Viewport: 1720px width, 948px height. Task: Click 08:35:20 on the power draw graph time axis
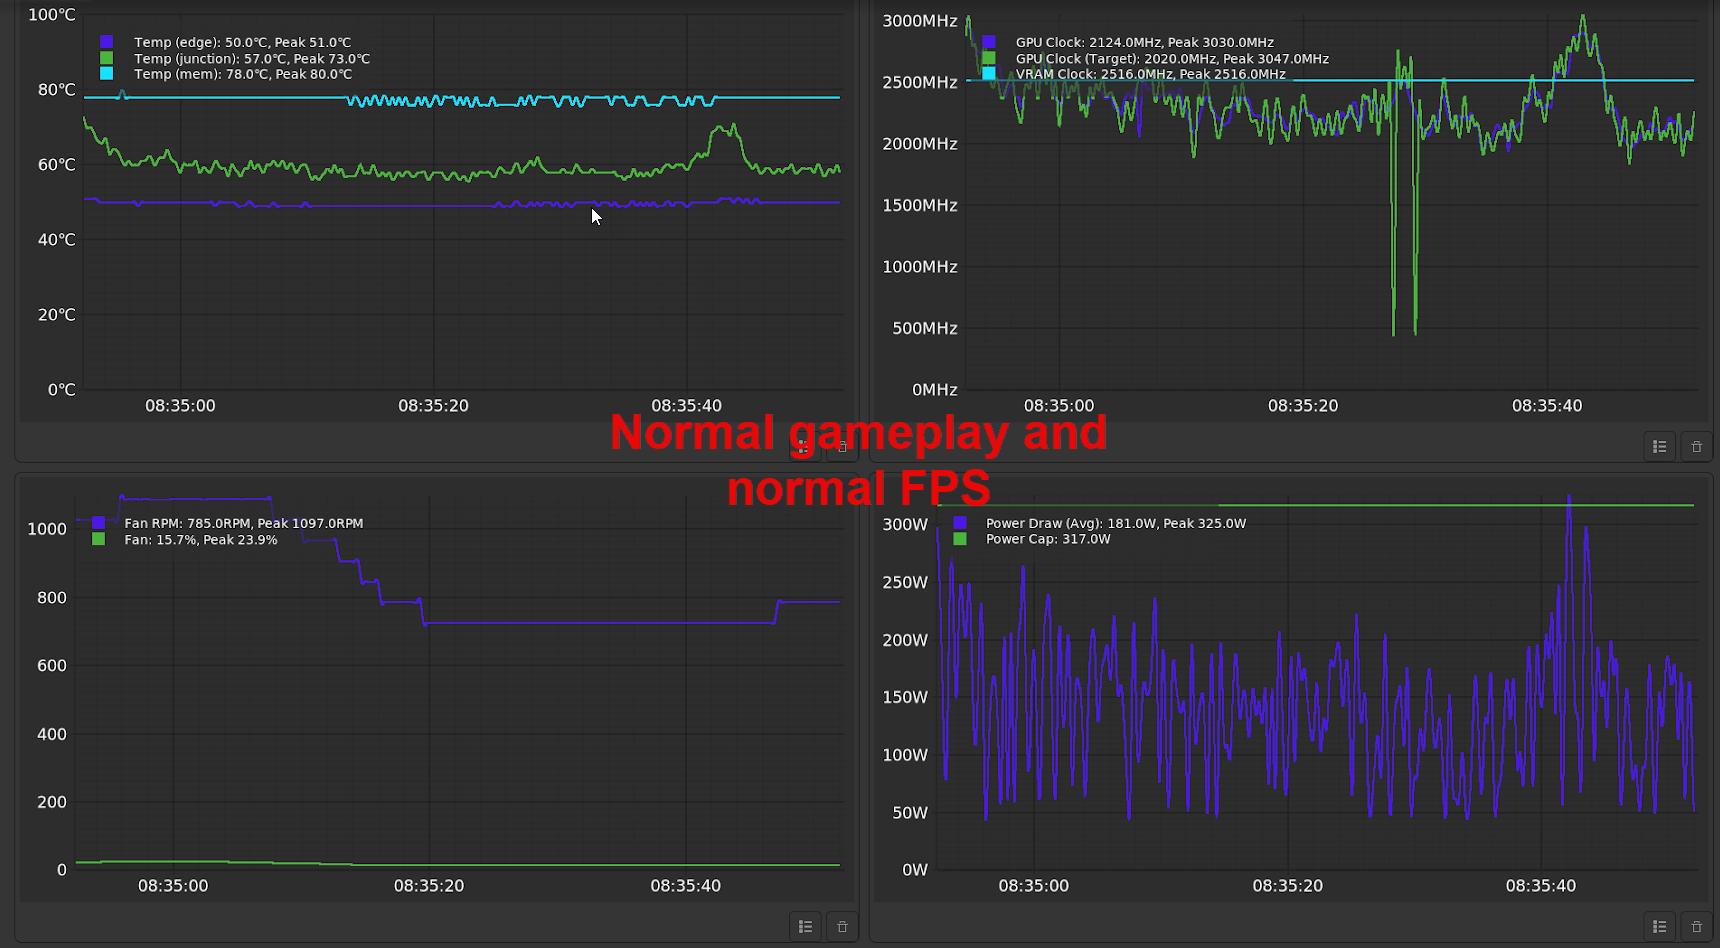pyautogui.click(x=1287, y=886)
